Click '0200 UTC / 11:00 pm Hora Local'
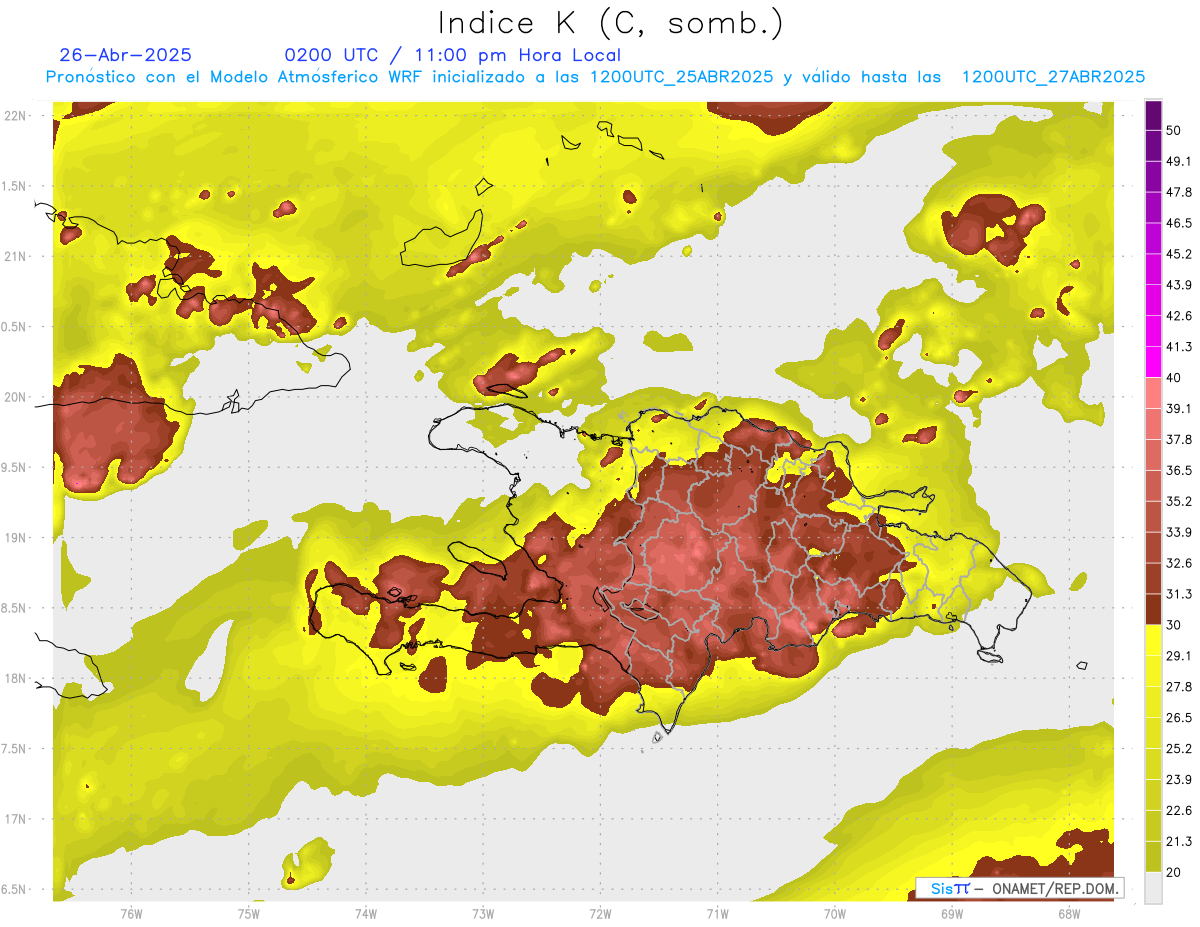The width and height of the screenshot is (1200, 927). tap(453, 55)
